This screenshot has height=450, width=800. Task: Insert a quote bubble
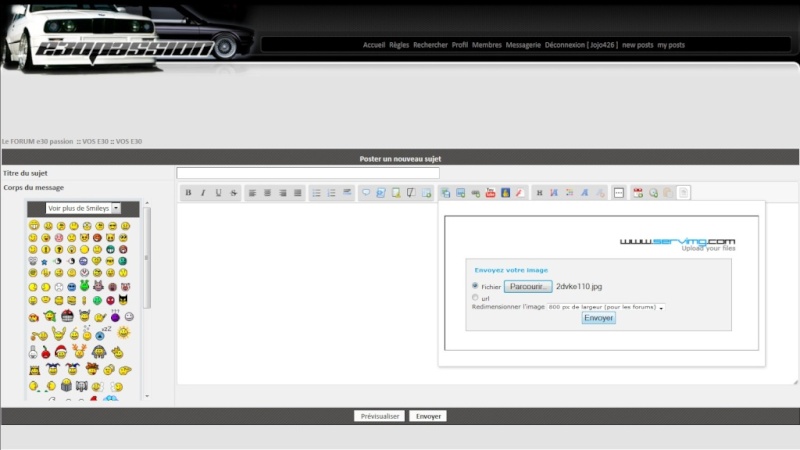[366, 192]
